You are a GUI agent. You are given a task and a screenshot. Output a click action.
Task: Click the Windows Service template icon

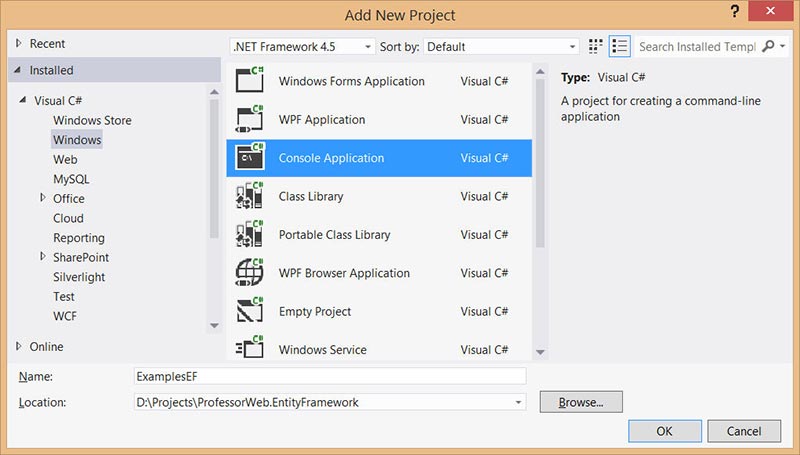coord(249,349)
